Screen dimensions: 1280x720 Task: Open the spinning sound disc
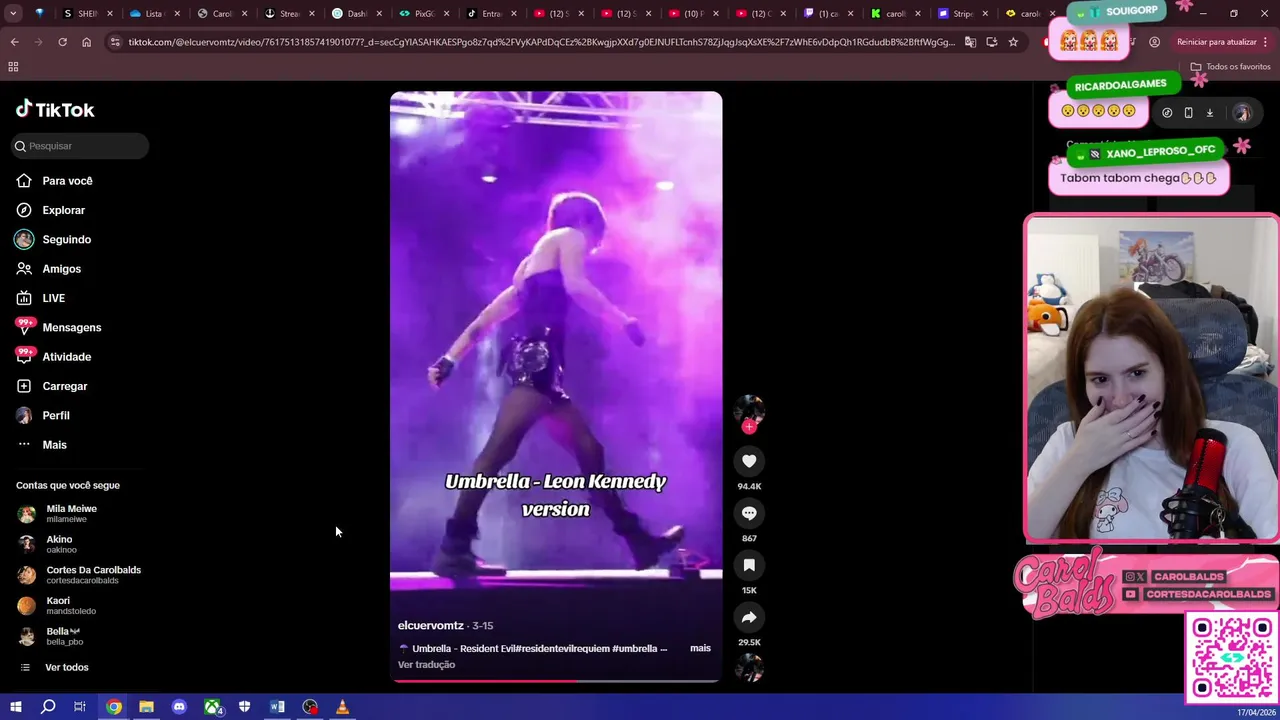749,667
